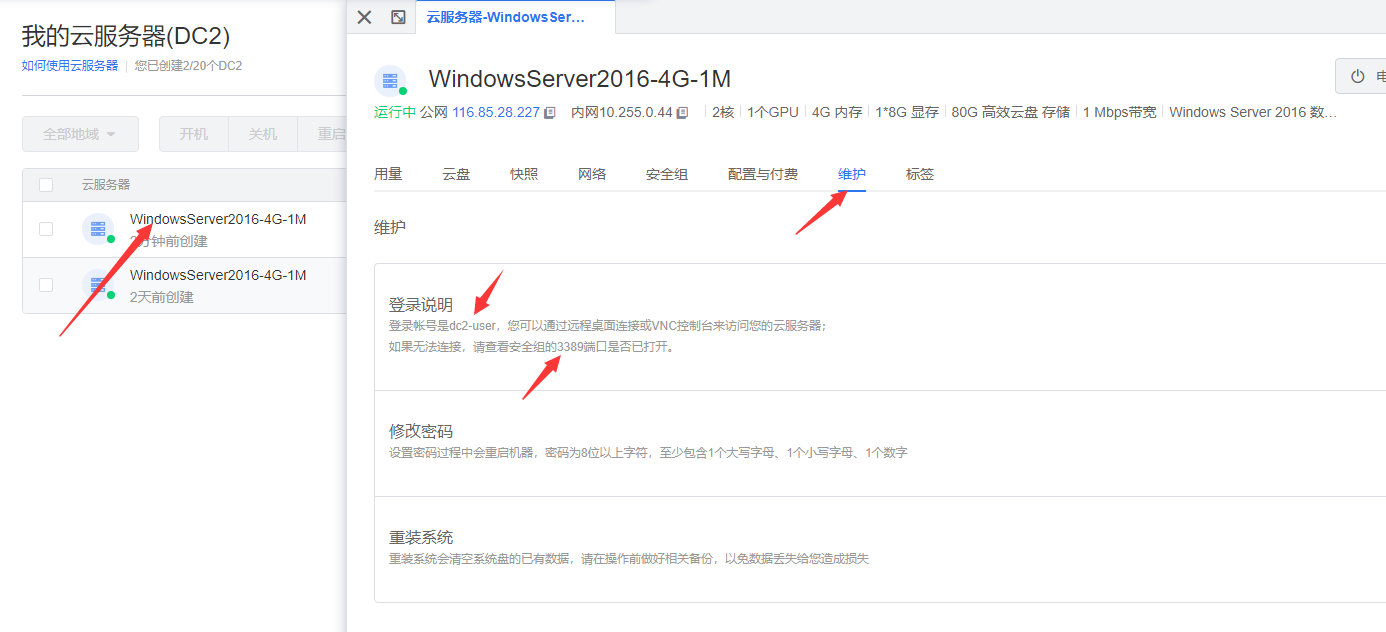Screen dimensions: 1386x632
Task: Expand the detail panel to full screen
Action: tap(398, 17)
